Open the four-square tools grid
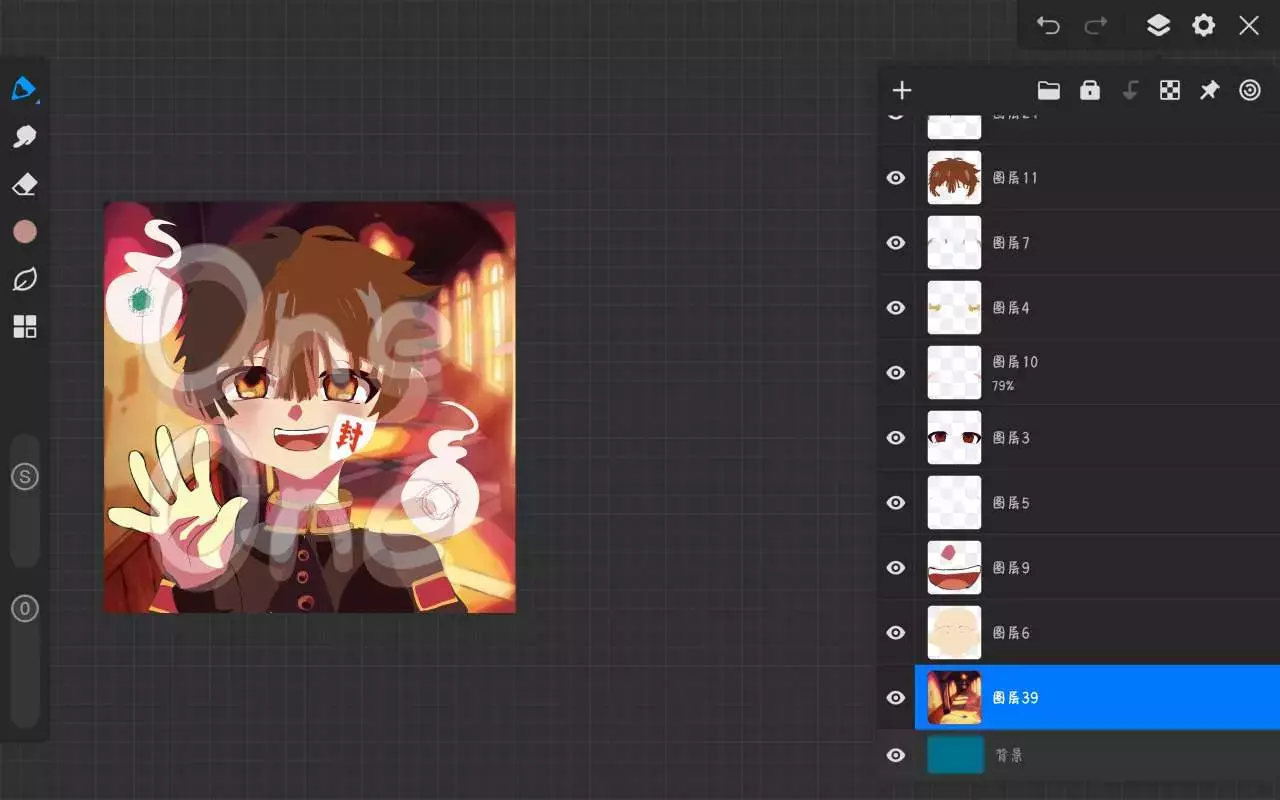This screenshot has width=1280, height=800. click(24, 327)
